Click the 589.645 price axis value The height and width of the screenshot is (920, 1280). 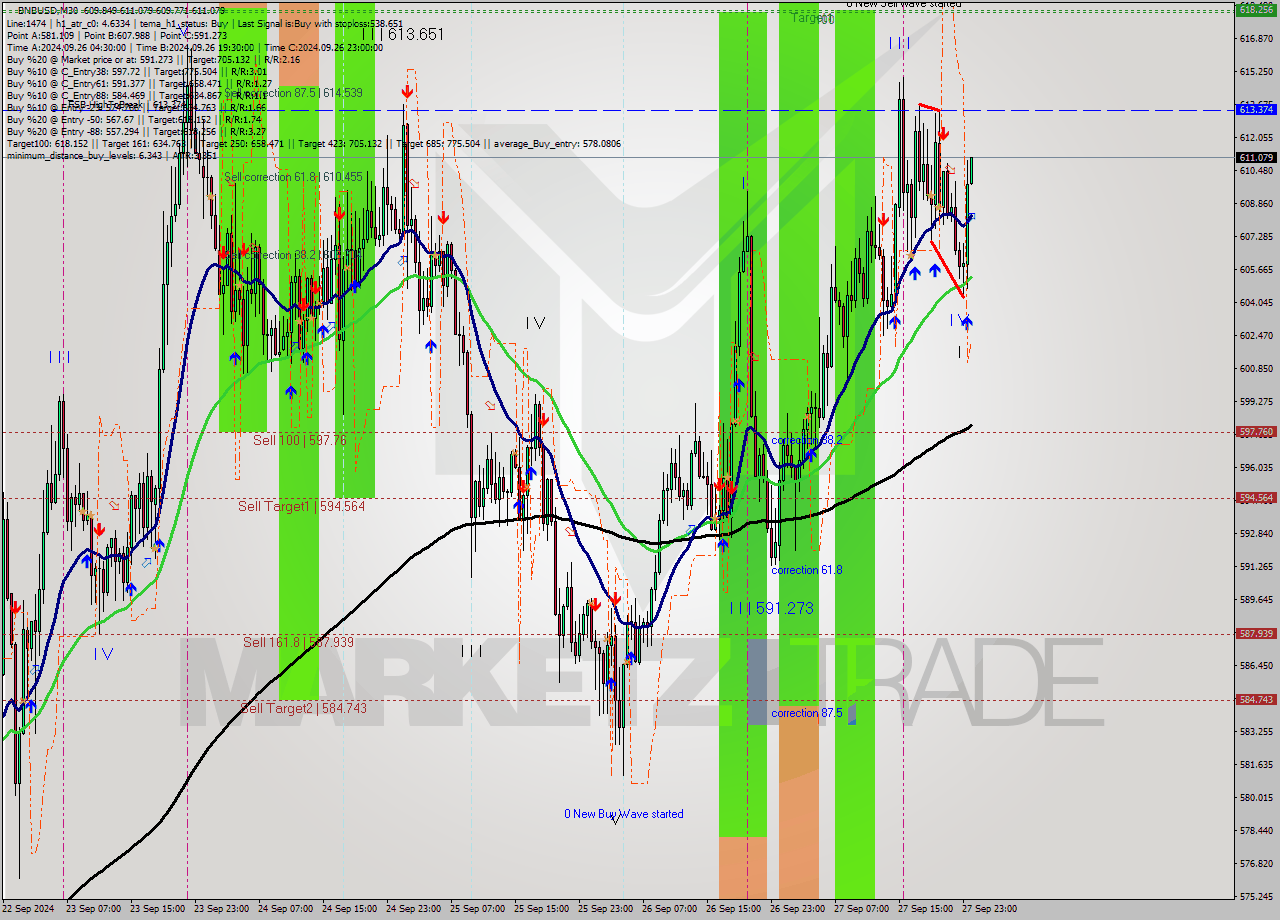(x=1256, y=600)
